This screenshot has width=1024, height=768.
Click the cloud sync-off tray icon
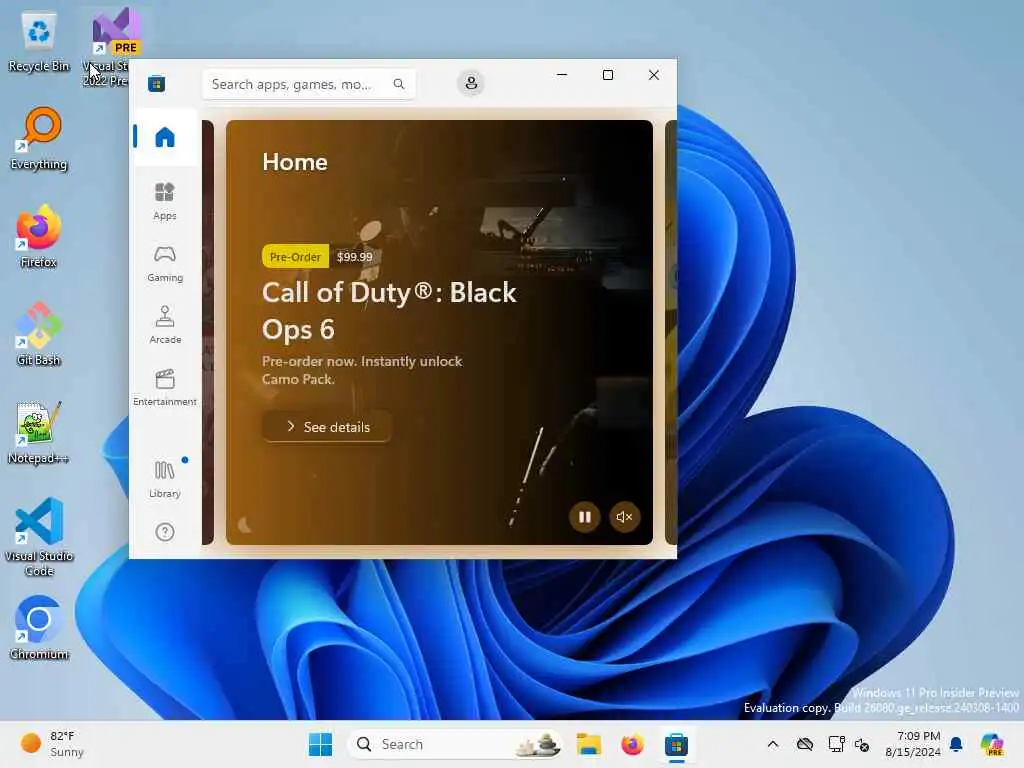(805, 744)
